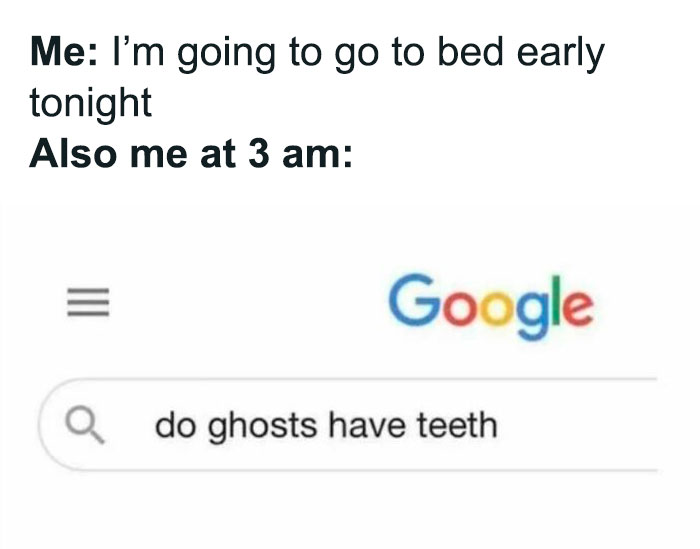Click the bold "Me:" label
Screen dimensions: 700x549
click(60, 53)
